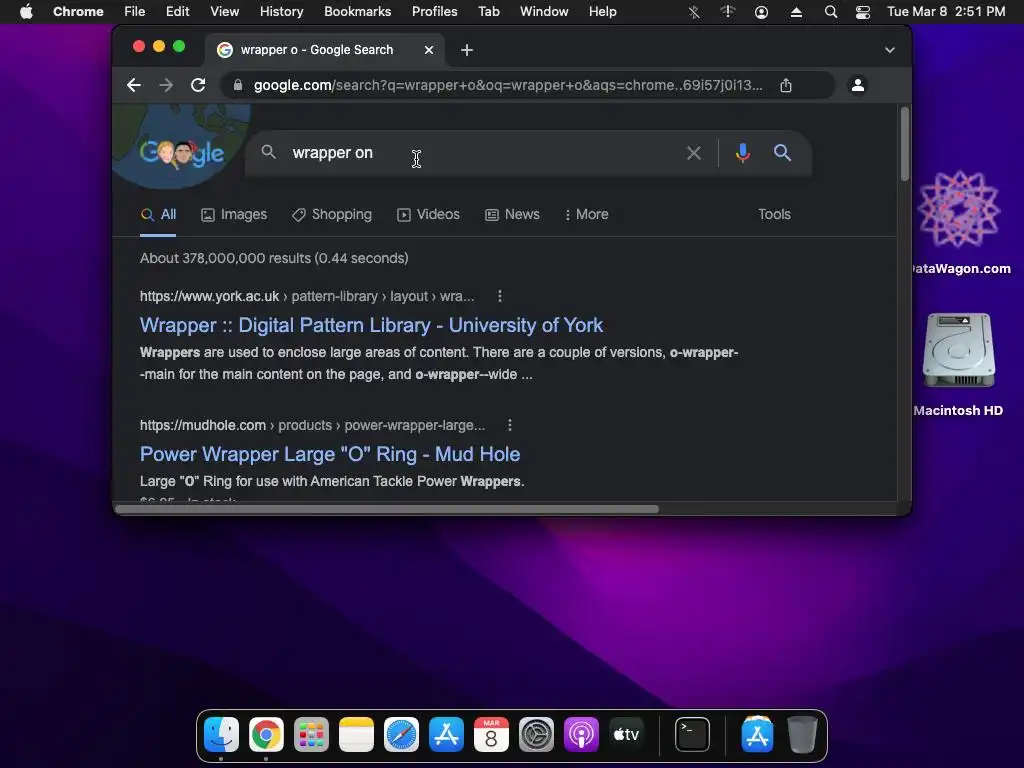Click the address bar URL

pos(507,85)
